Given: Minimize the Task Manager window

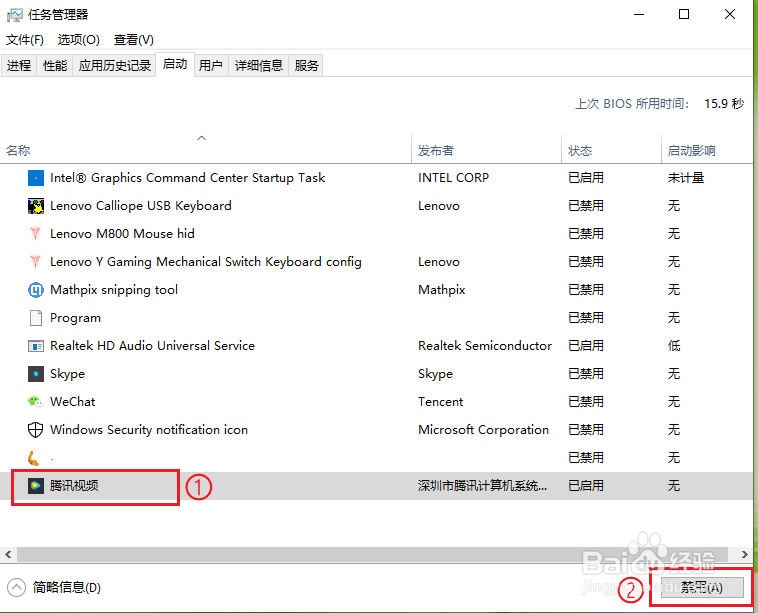Looking at the screenshot, I should tap(639, 15).
